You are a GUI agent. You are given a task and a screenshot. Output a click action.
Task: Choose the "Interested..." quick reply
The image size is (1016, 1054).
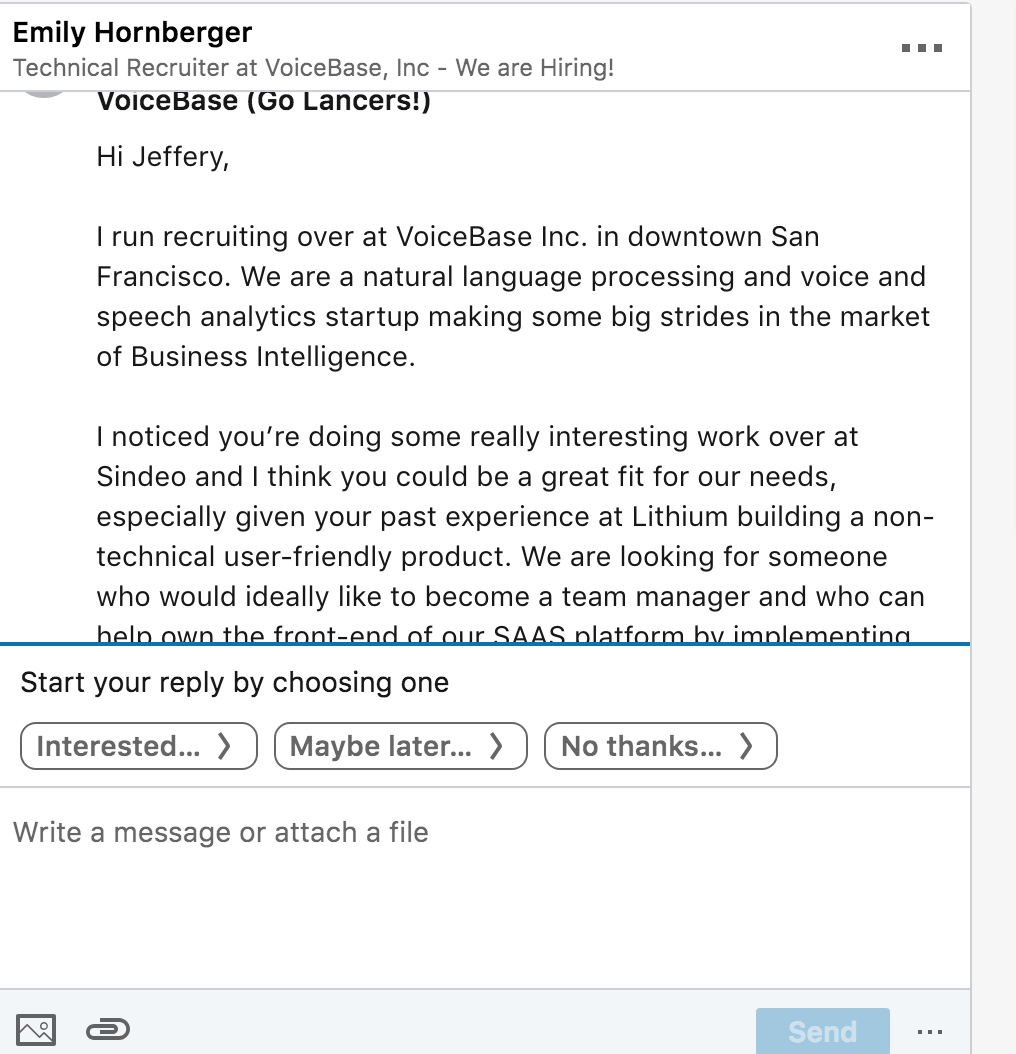pyautogui.click(x=138, y=746)
